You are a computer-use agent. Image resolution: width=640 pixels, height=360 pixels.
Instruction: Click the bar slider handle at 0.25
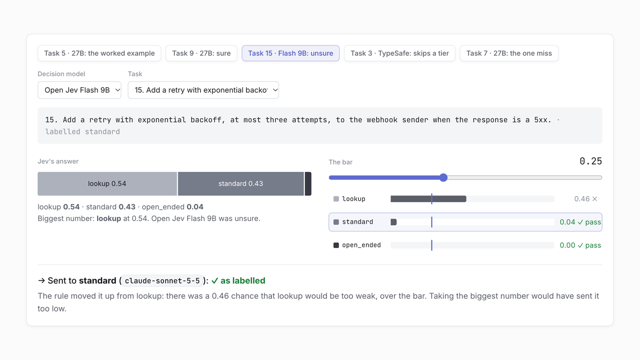[444, 178]
